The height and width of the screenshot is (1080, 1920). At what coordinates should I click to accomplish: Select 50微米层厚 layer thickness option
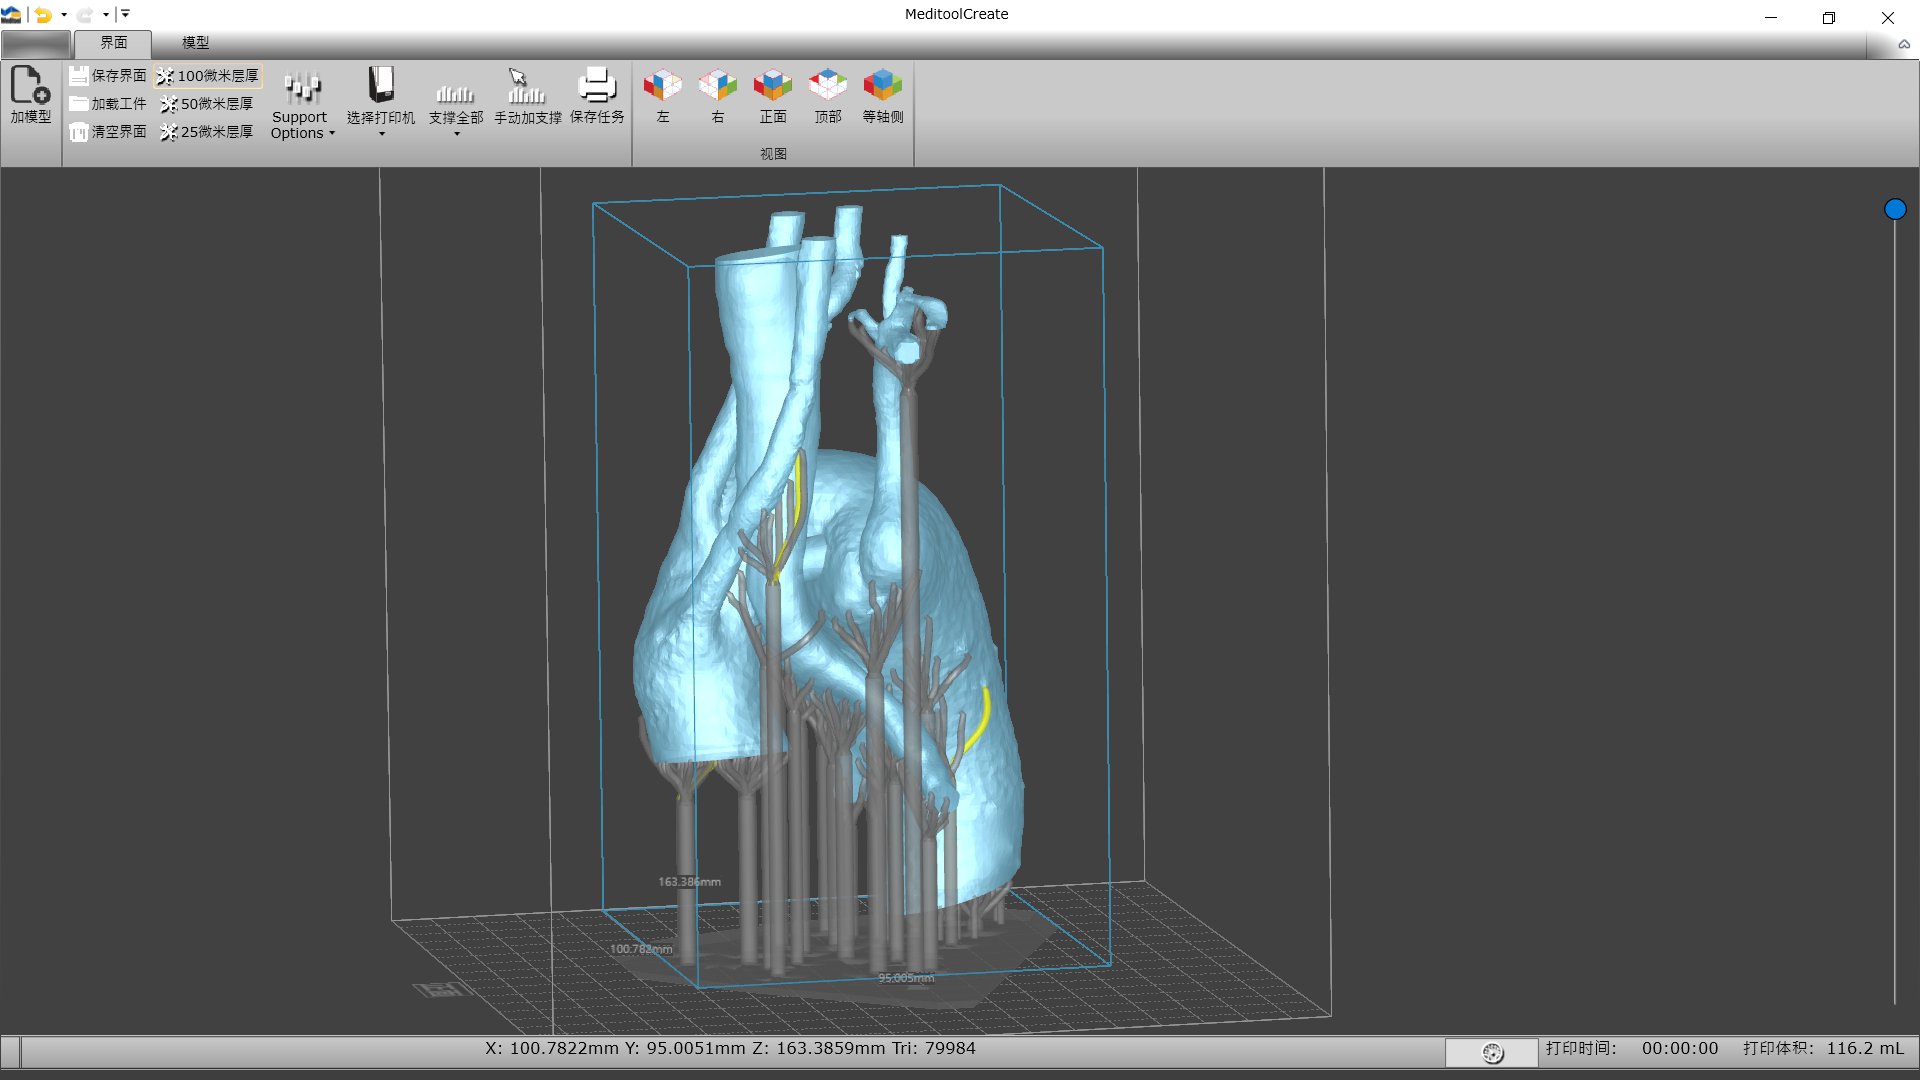point(207,104)
